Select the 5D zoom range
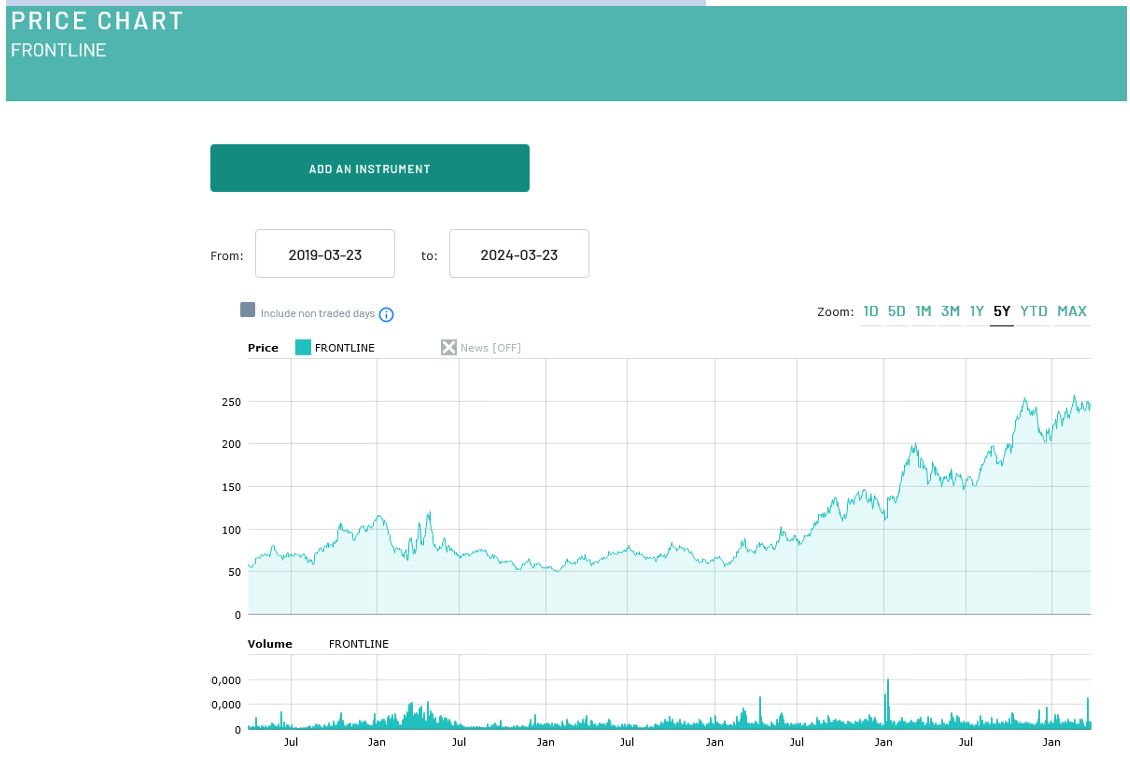 [897, 311]
